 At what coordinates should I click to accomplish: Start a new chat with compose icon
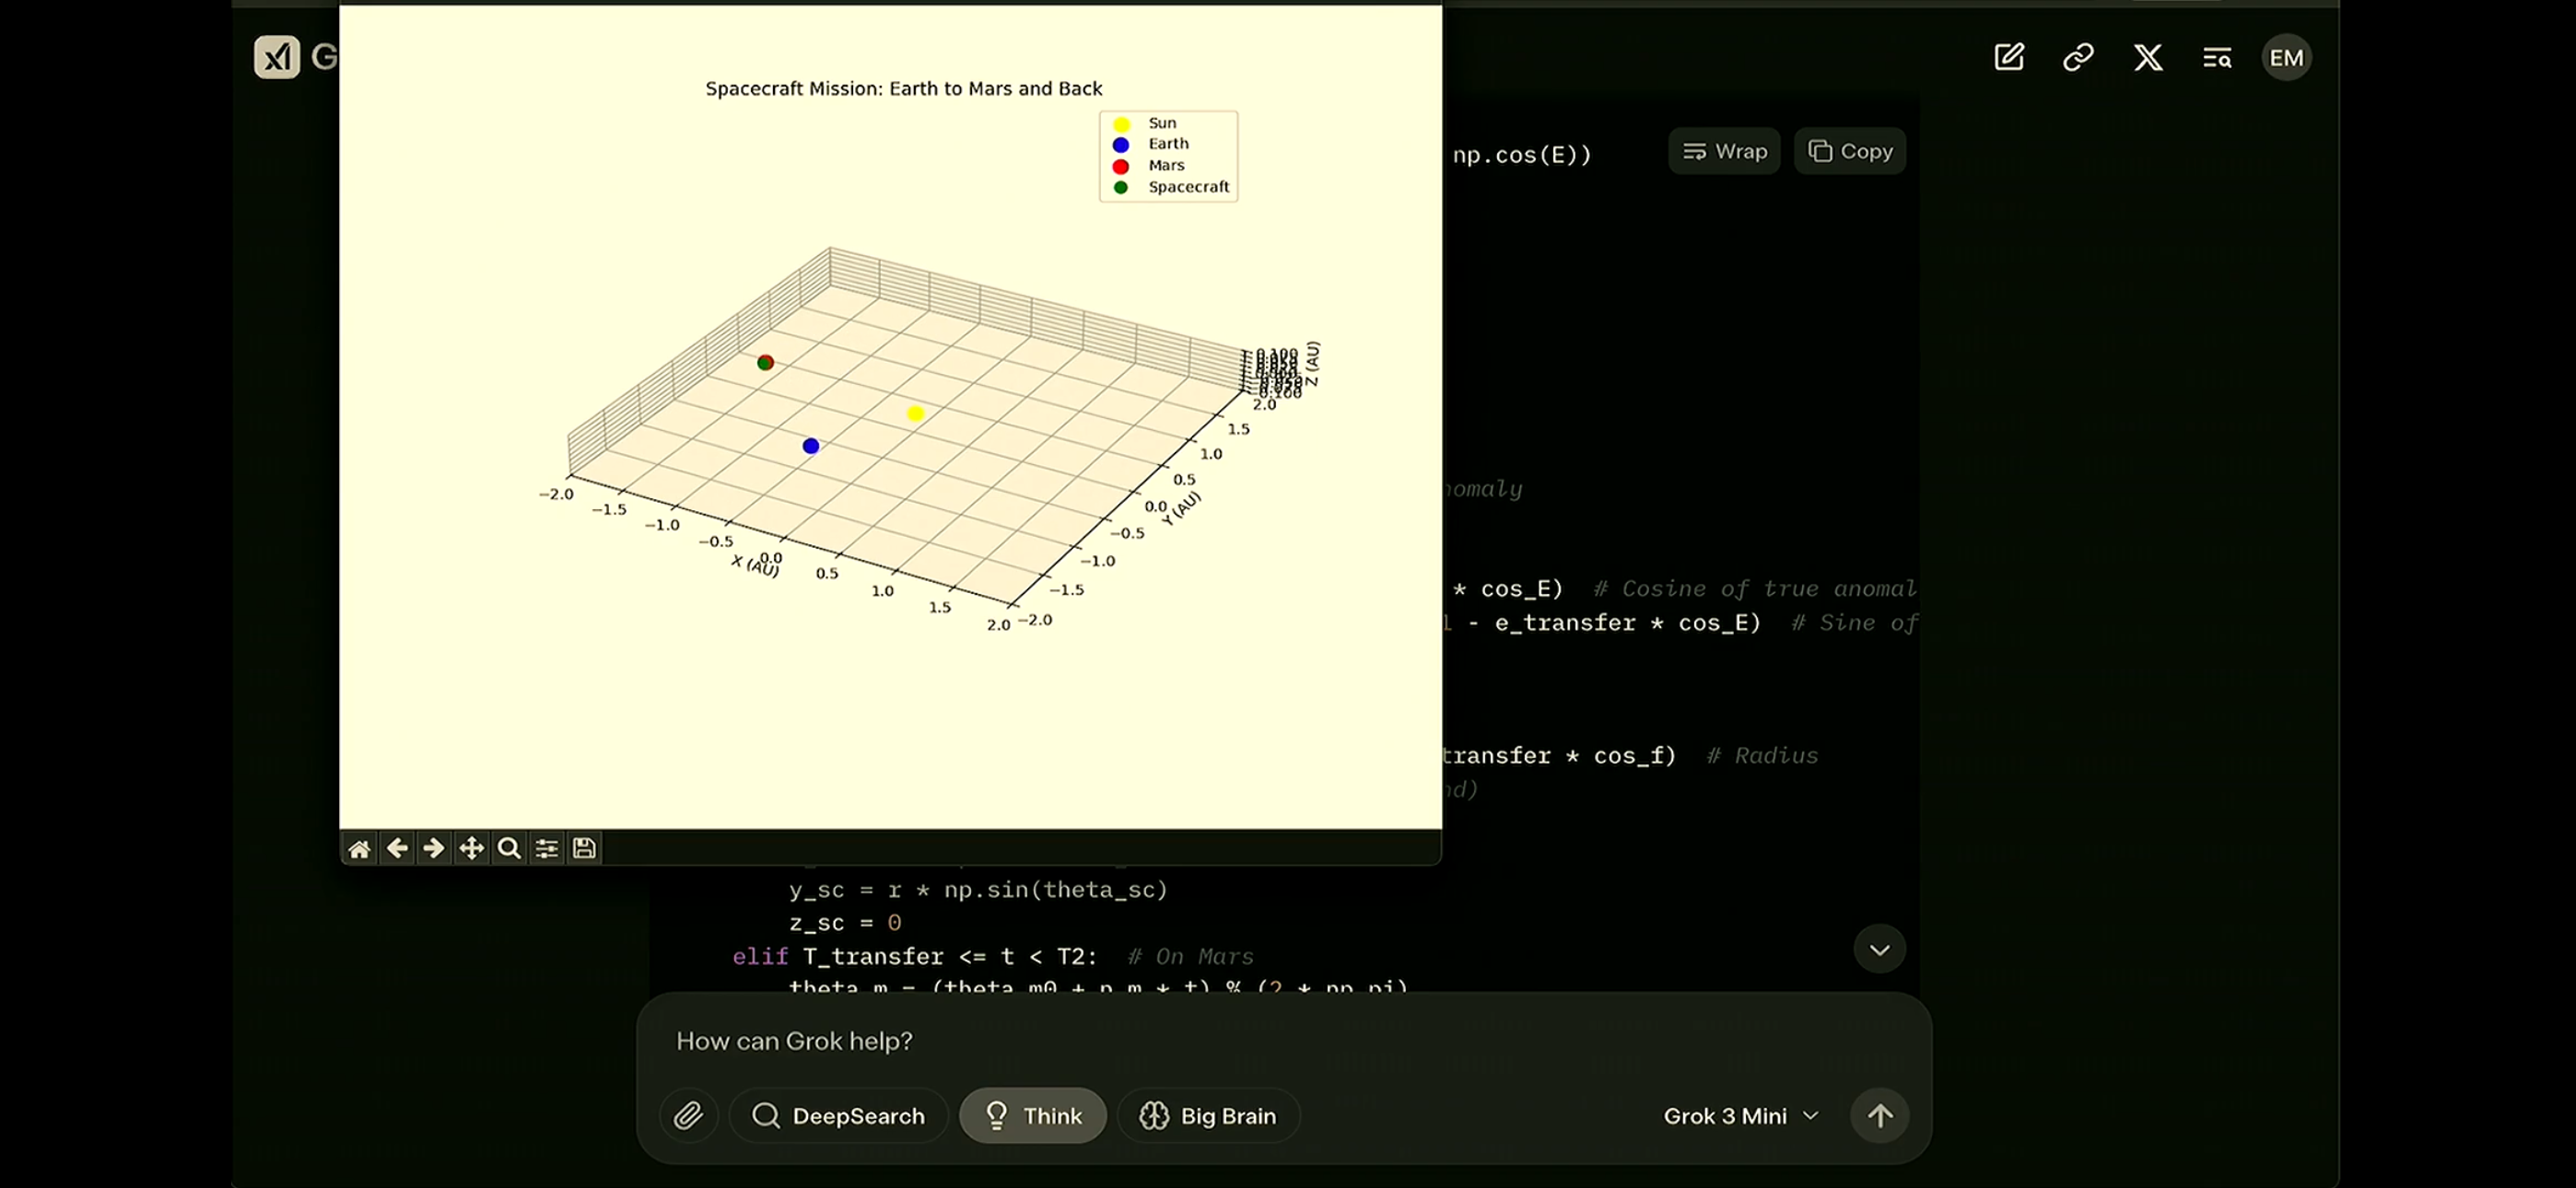point(2009,57)
